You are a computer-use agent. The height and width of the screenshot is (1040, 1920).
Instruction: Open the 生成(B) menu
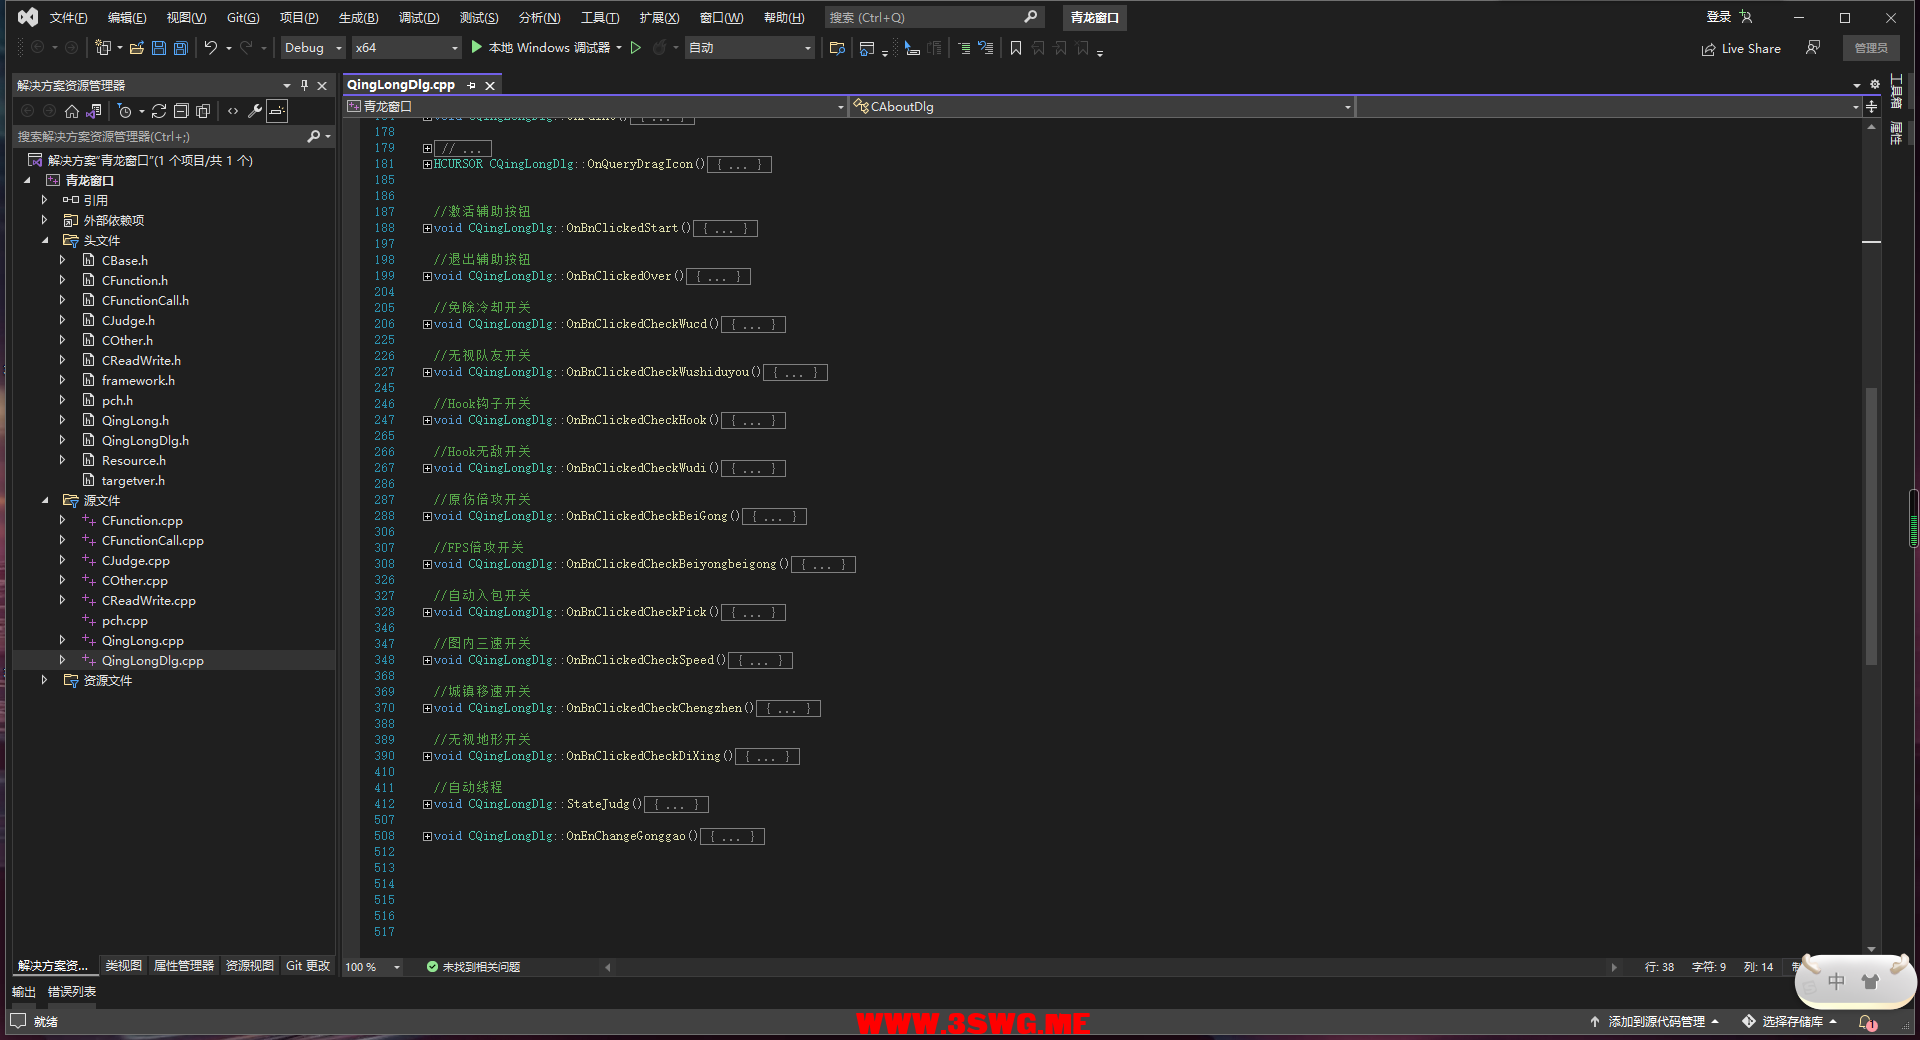click(x=358, y=17)
